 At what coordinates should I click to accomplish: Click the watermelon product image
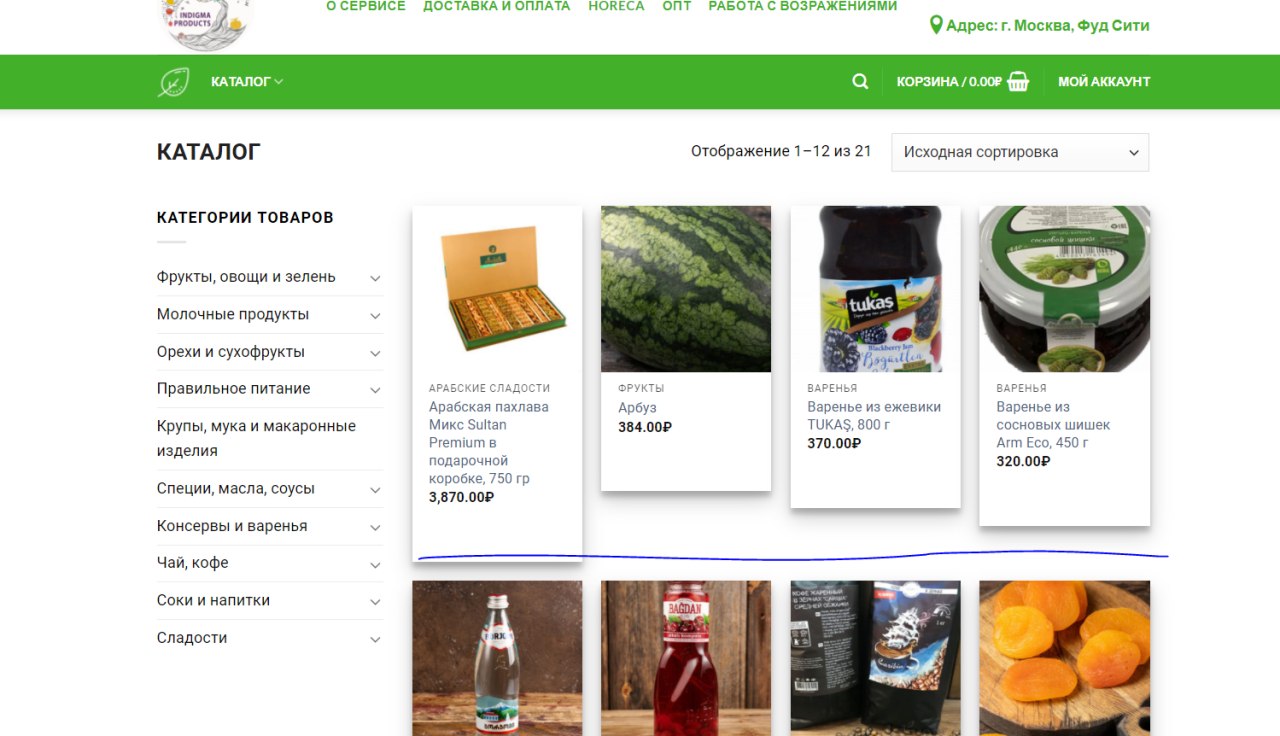coord(686,289)
